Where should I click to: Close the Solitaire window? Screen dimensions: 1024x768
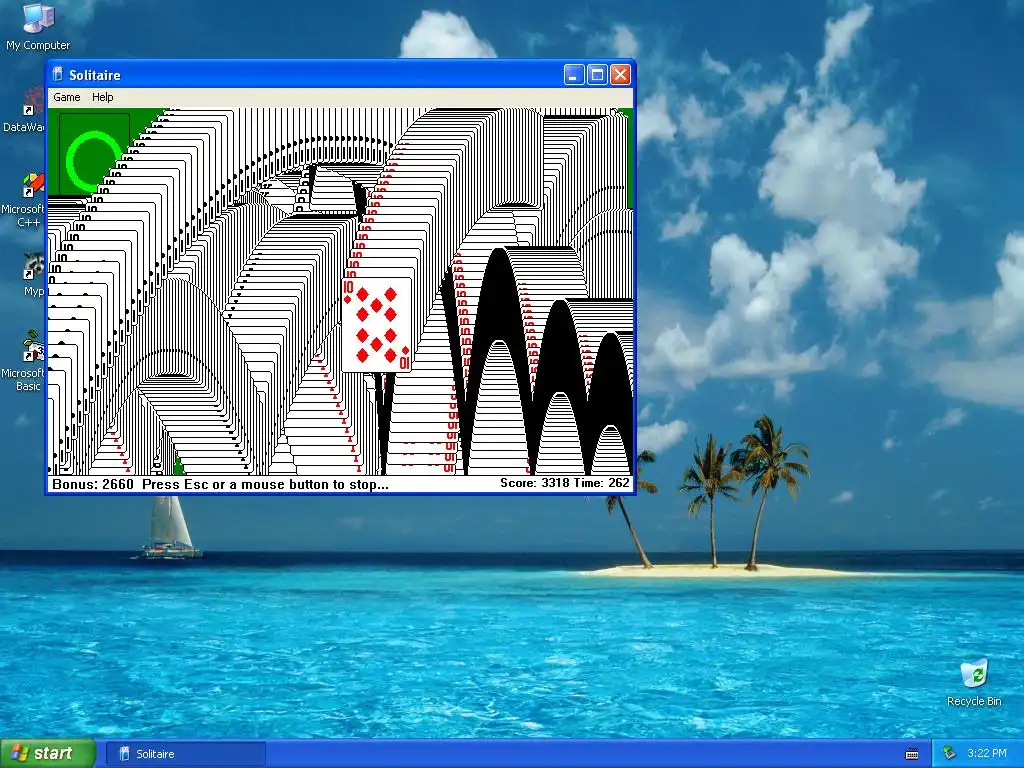620,75
